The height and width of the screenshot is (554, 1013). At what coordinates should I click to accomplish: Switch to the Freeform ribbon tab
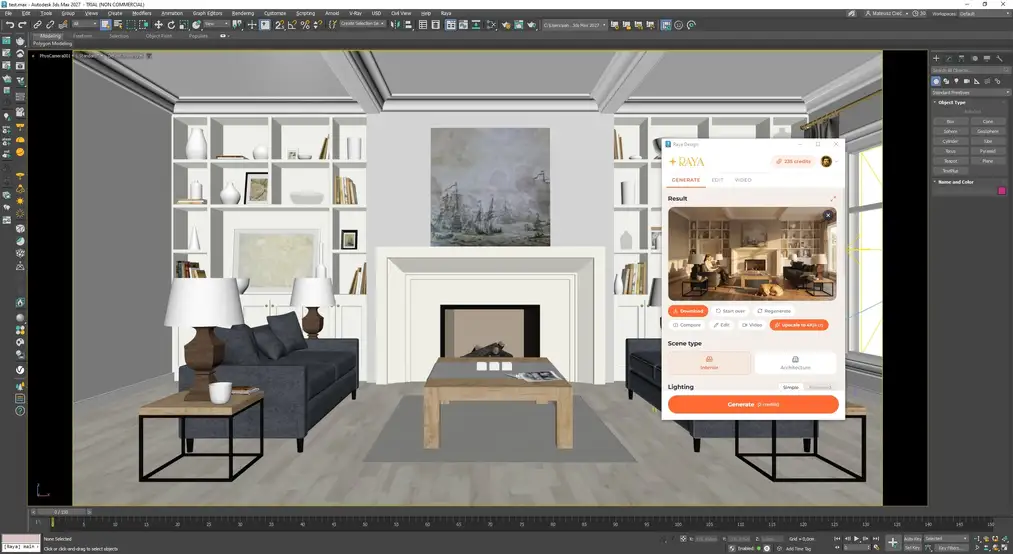83,36
